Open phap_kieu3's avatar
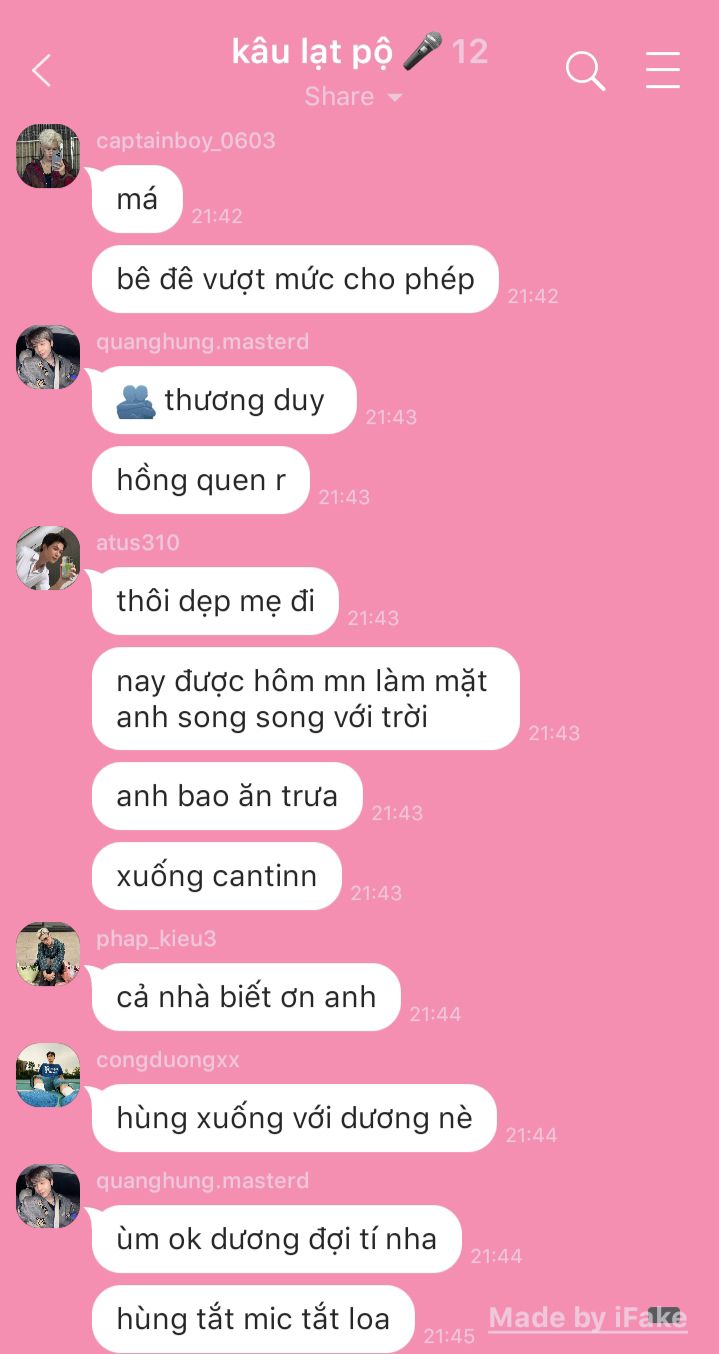 [x=48, y=954]
